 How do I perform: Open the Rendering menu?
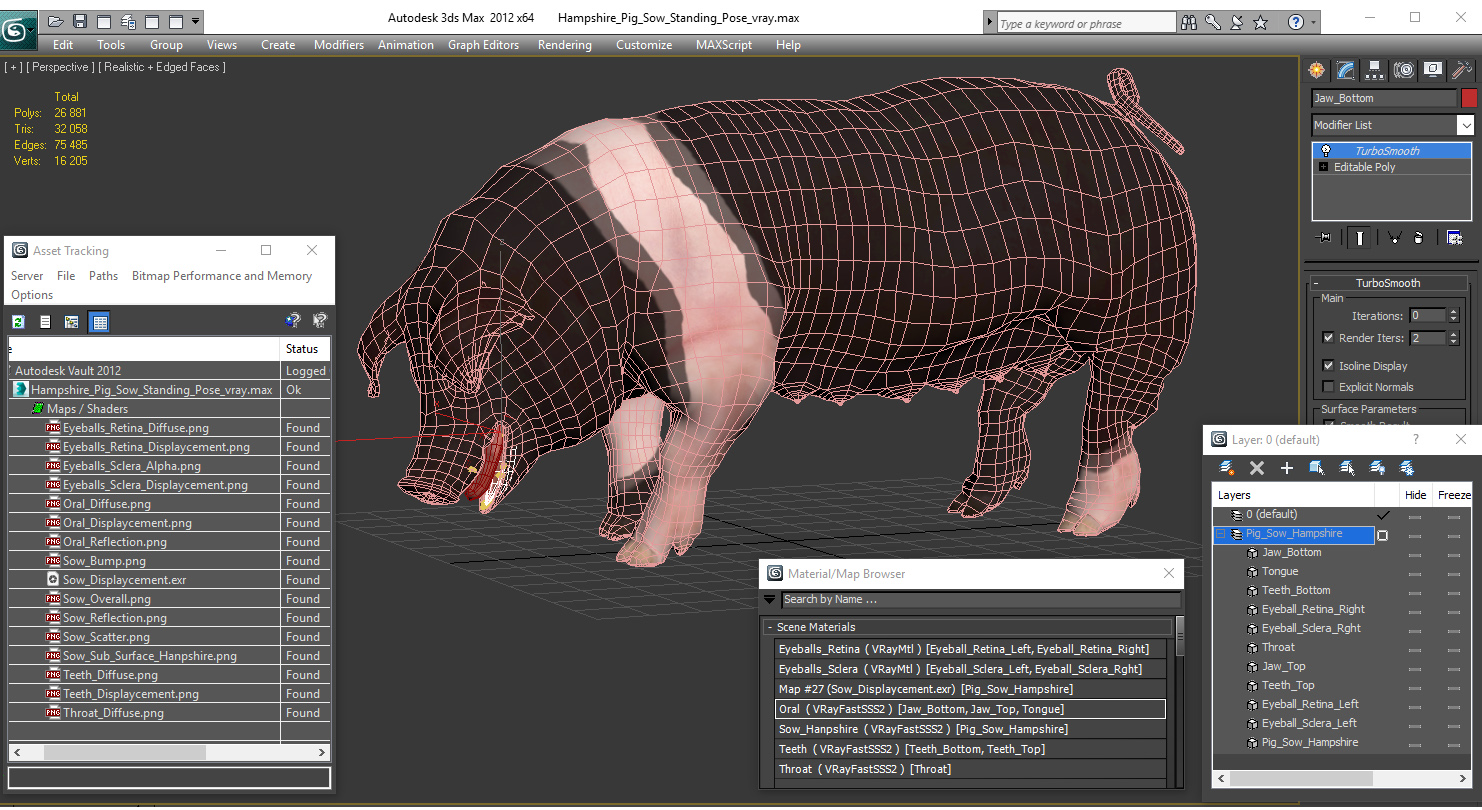(564, 45)
